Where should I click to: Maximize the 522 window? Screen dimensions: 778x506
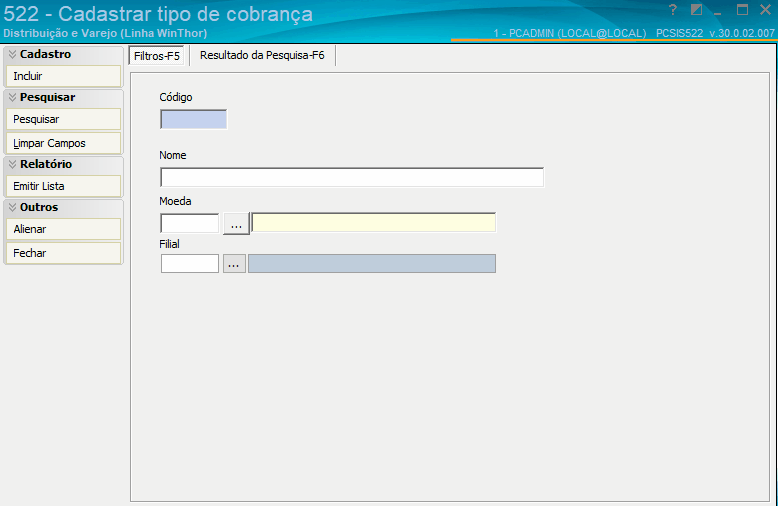(x=742, y=9)
